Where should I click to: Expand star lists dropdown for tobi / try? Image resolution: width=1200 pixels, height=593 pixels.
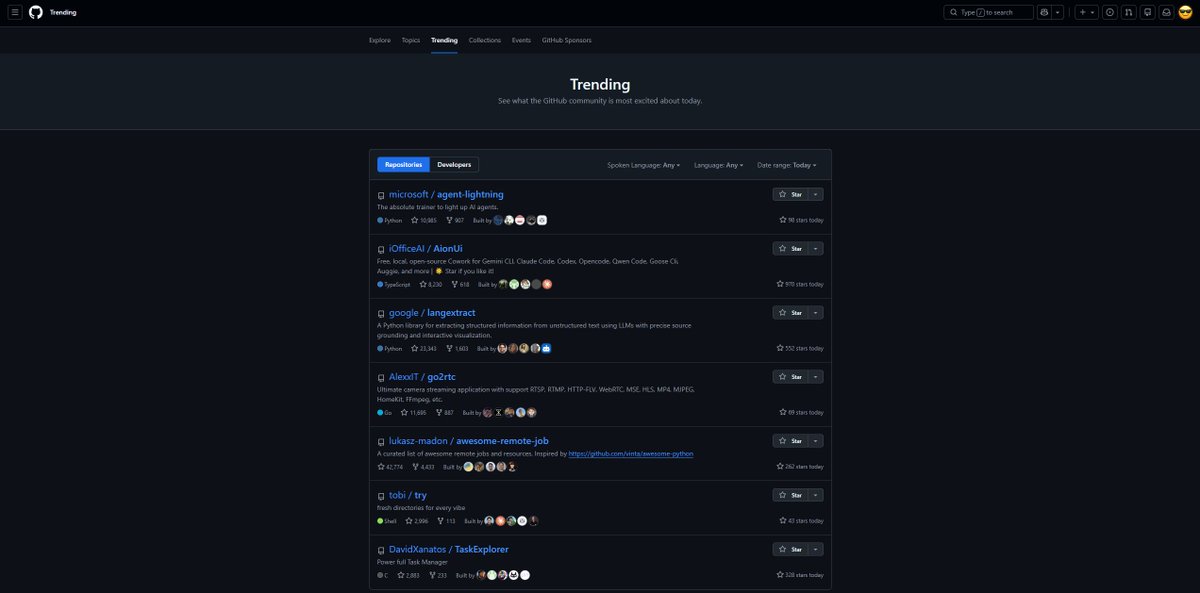pos(816,494)
